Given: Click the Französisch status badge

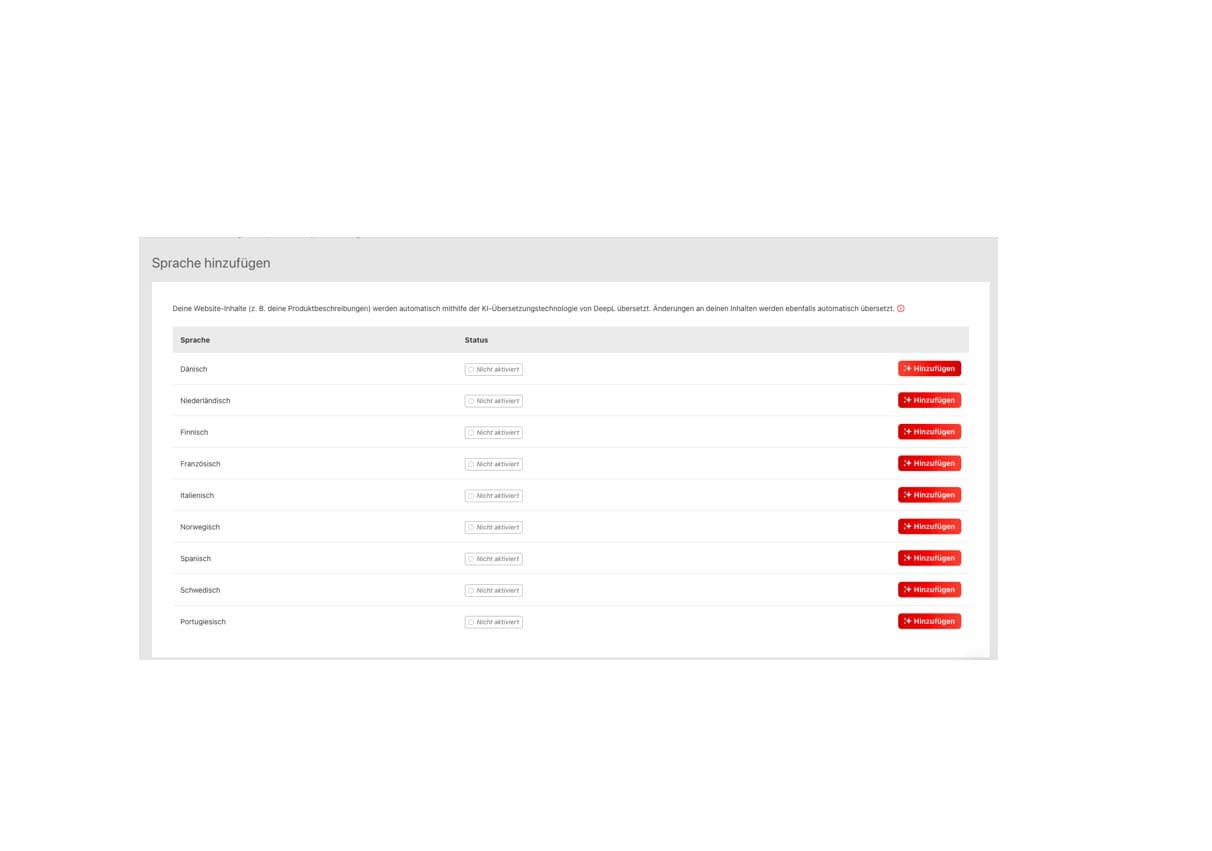Looking at the screenshot, I should 493,464.
